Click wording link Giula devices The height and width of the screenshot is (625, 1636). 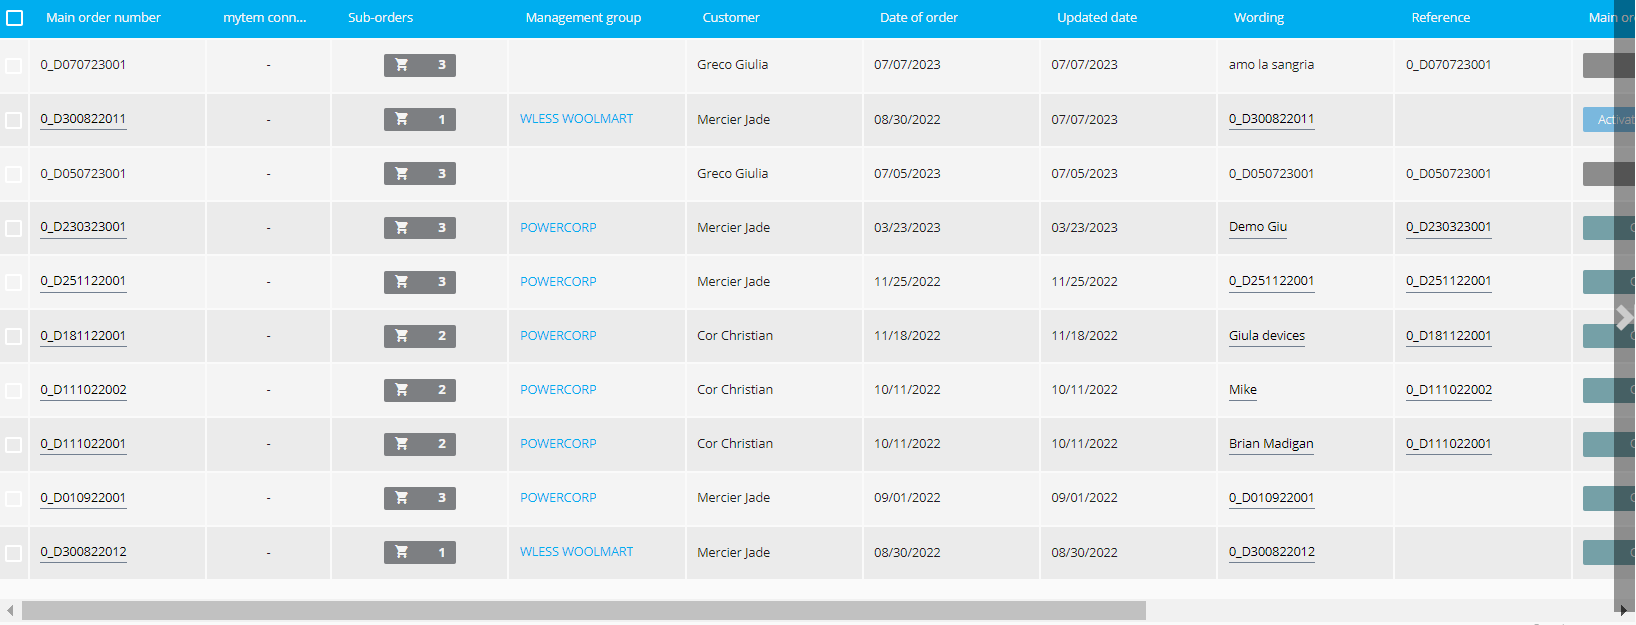tap(1267, 335)
